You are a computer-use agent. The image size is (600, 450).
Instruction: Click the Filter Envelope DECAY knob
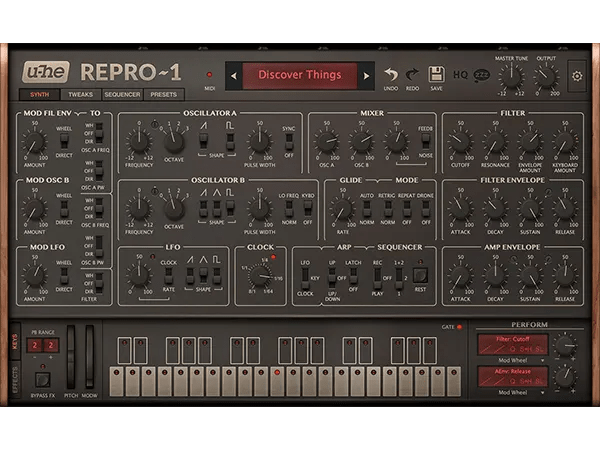tap(495, 209)
